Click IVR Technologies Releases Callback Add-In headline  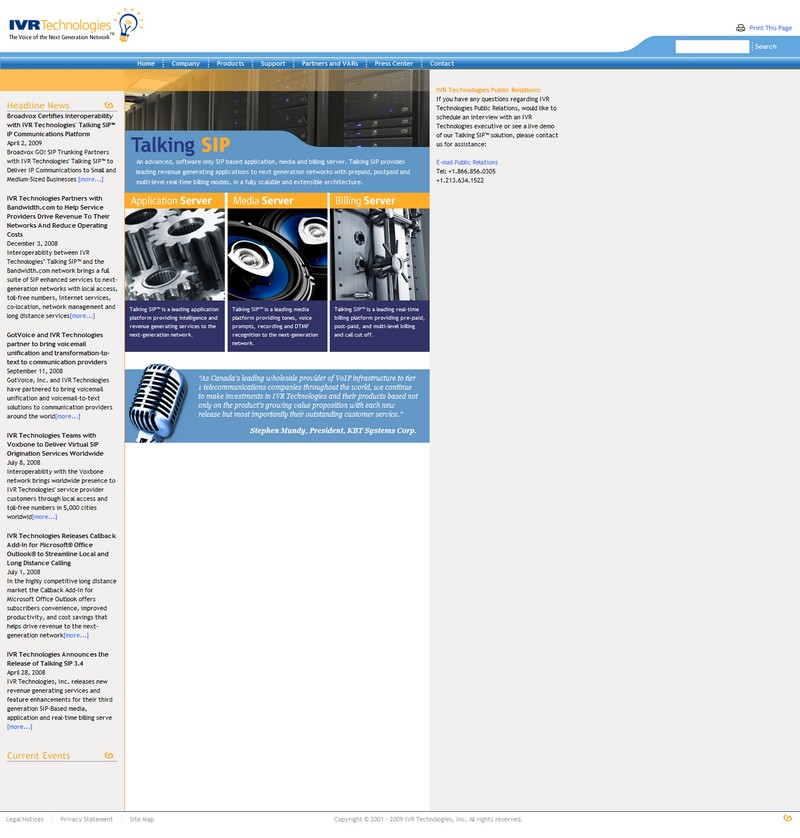pyautogui.click(x=61, y=549)
